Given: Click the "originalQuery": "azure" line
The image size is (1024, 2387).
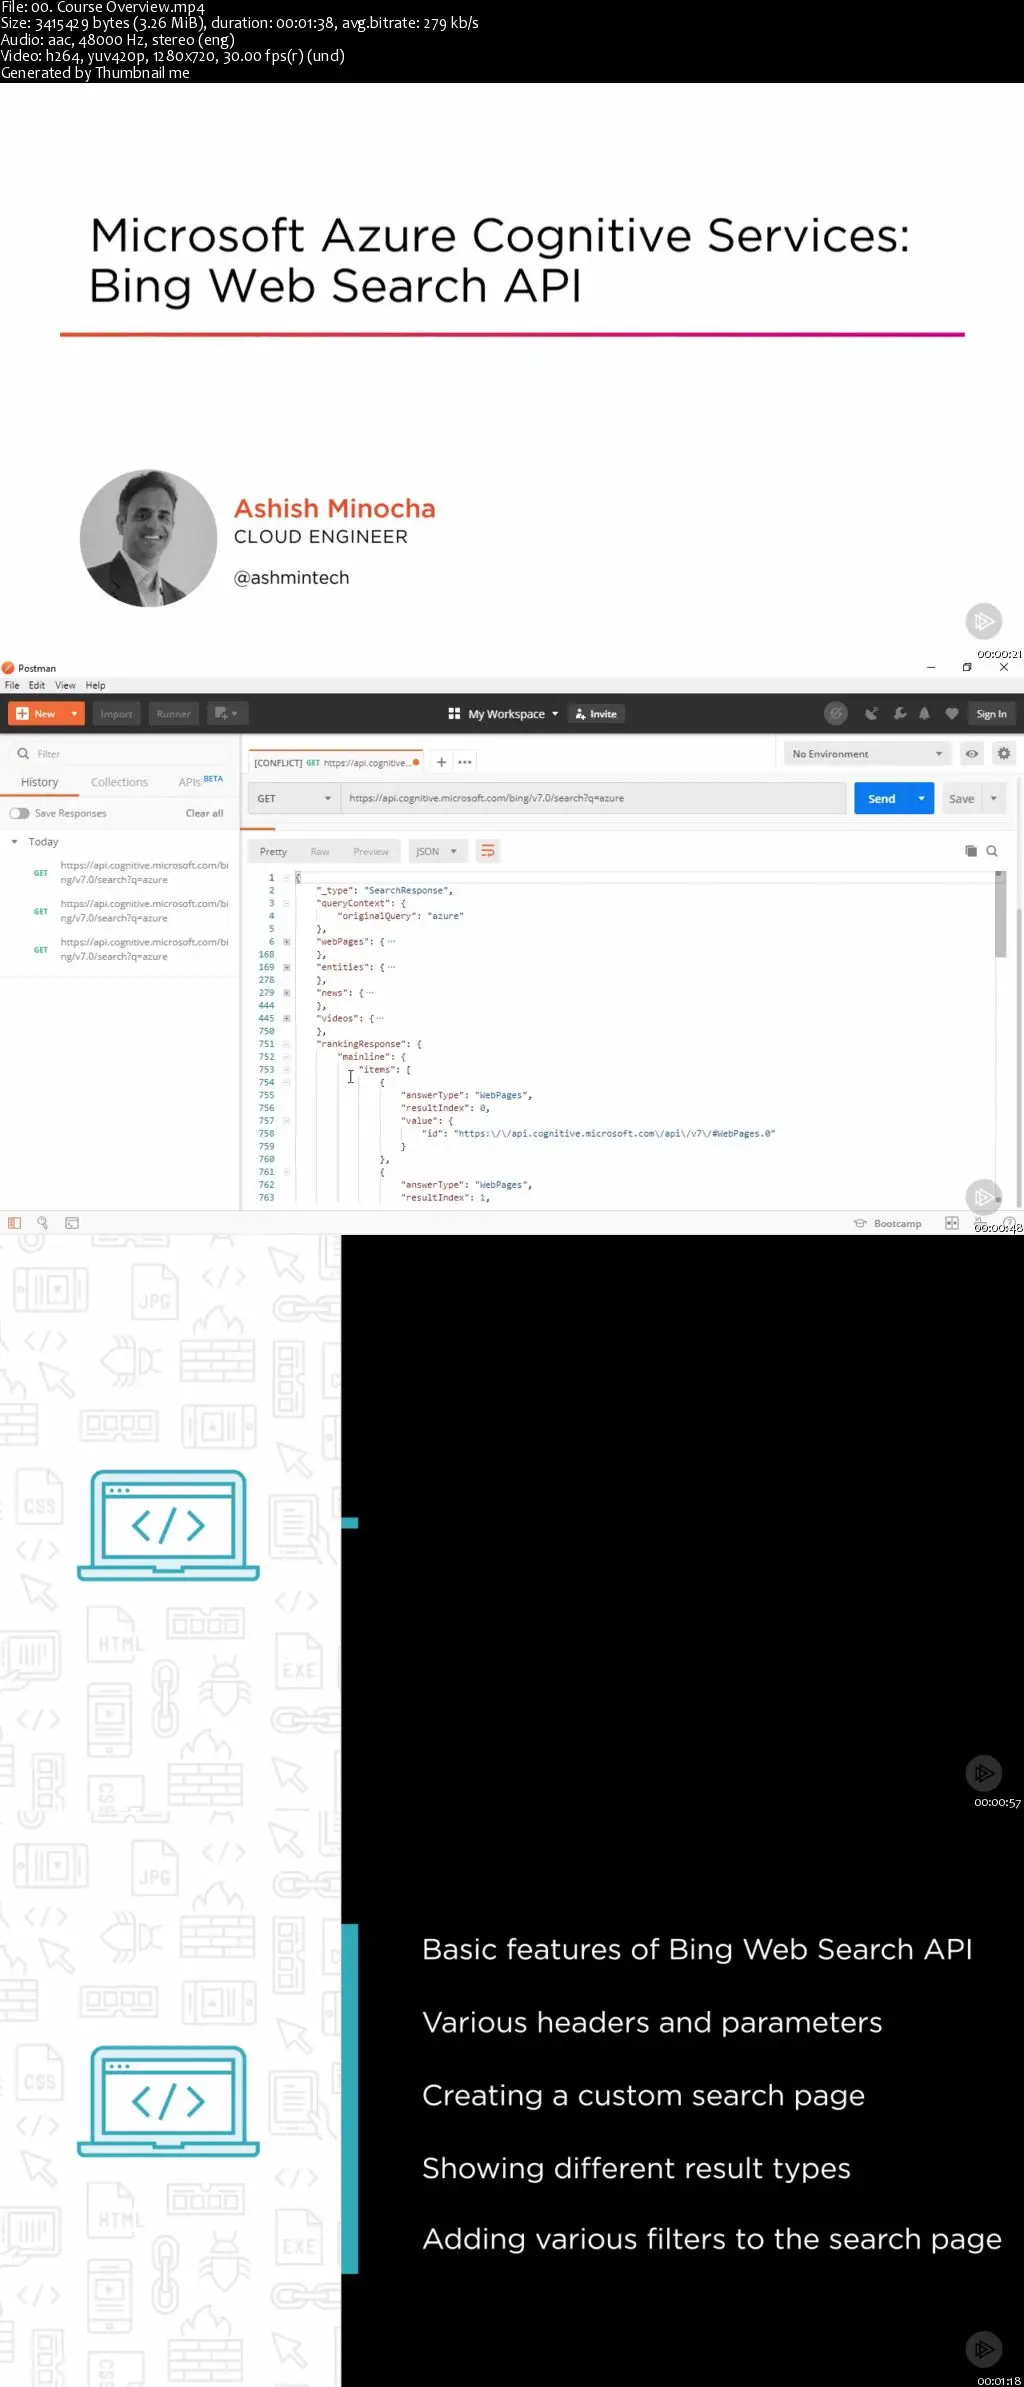Looking at the screenshot, I should tap(400, 915).
